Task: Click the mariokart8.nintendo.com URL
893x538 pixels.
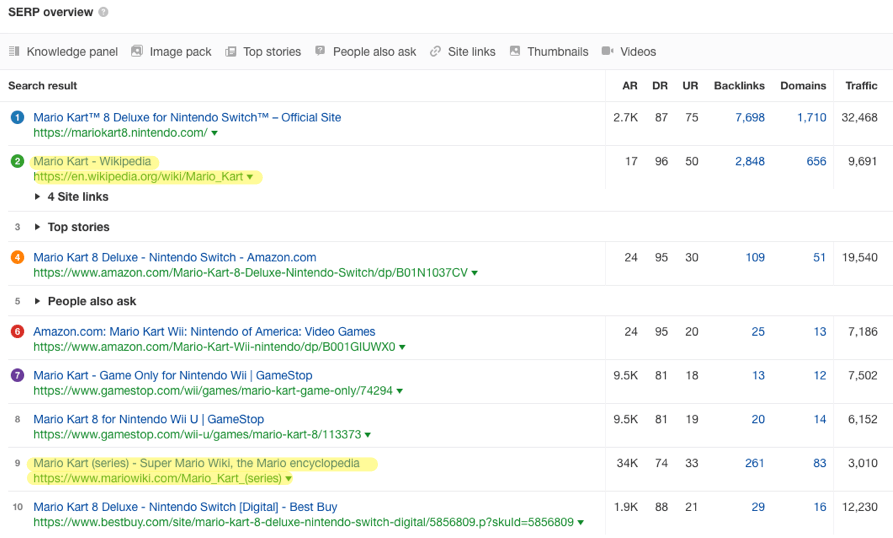Action: click(120, 133)
